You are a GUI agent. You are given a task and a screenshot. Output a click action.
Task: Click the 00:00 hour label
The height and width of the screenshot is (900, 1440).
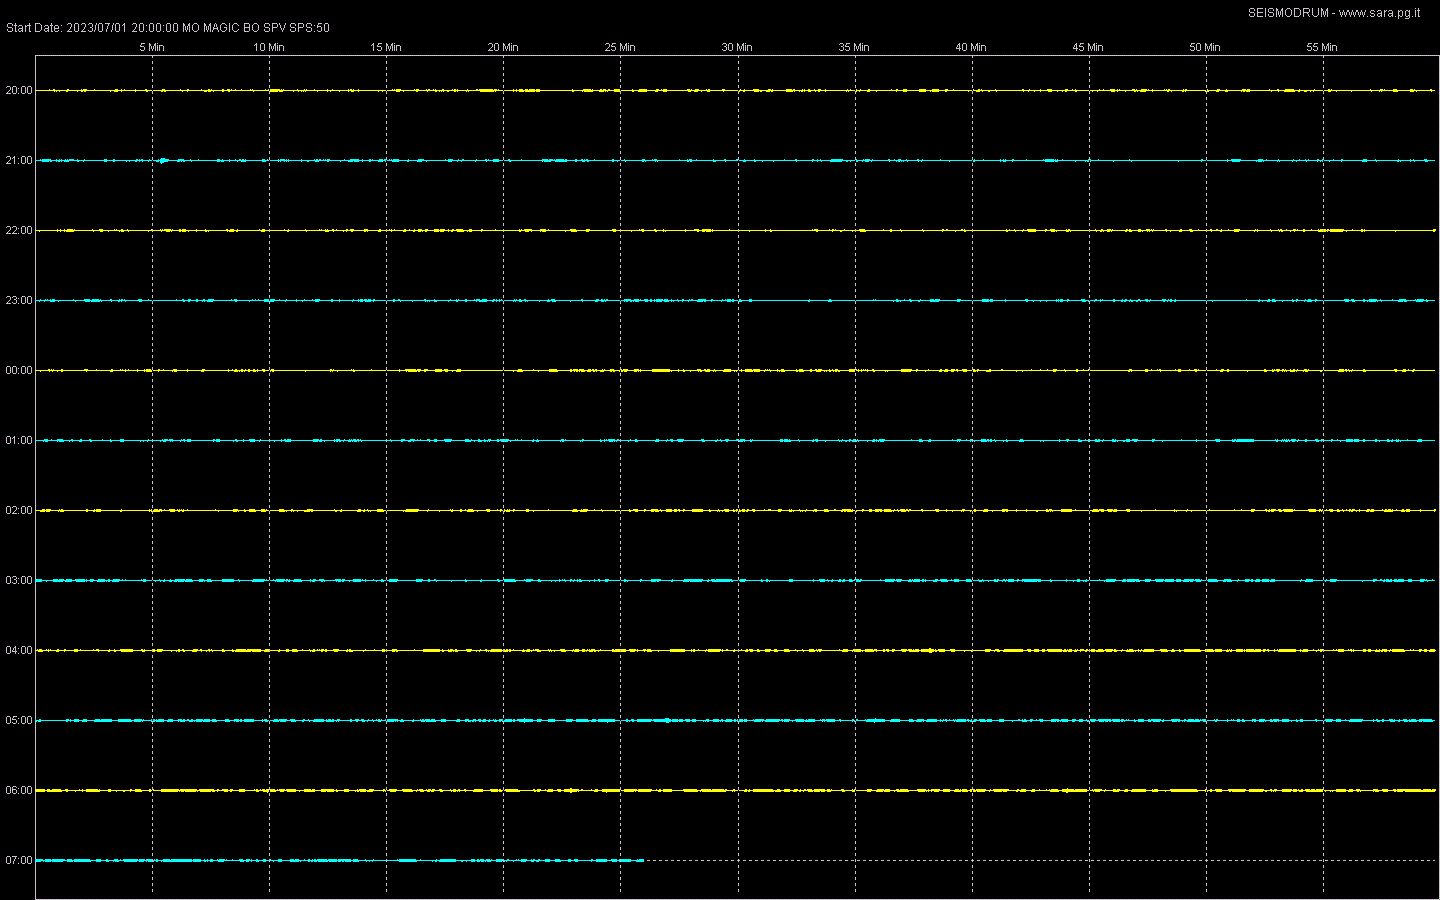(x=19, y=370)
